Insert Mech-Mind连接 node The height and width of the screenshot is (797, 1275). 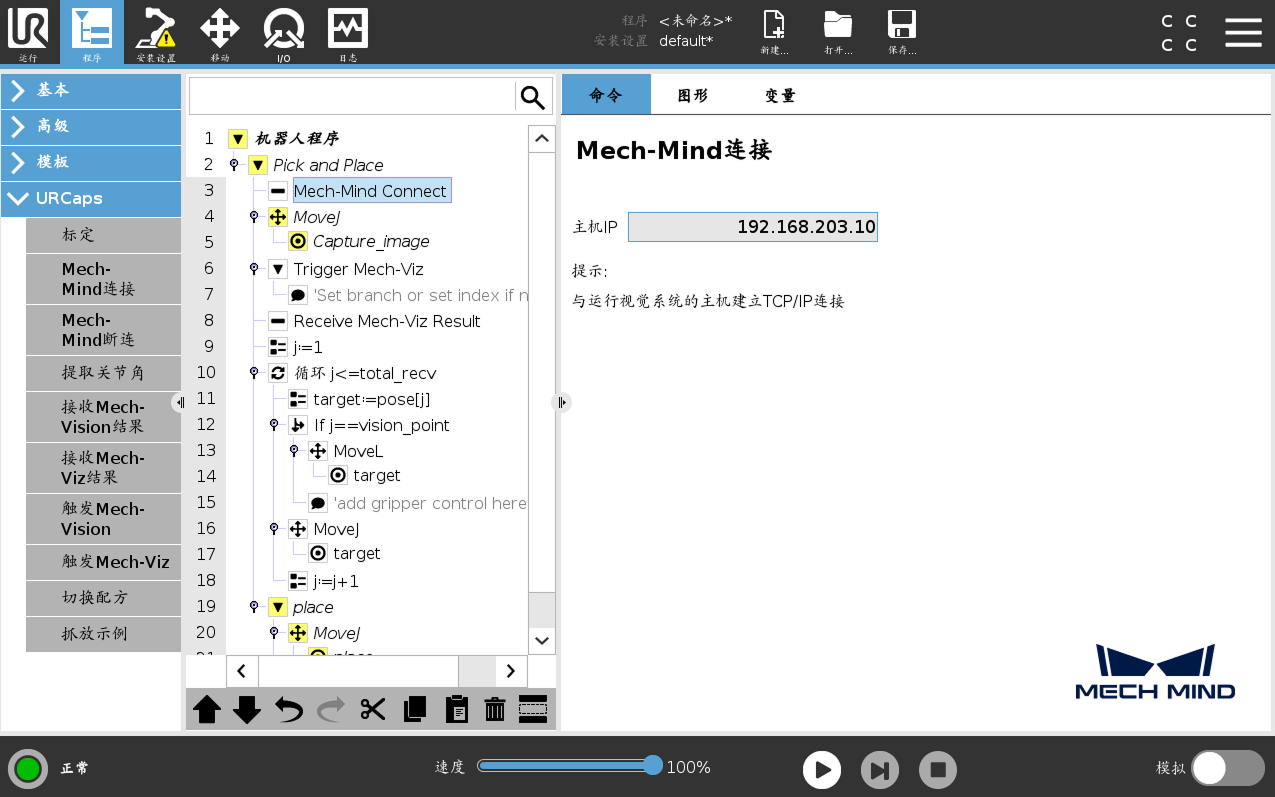[x=104, y=279]
